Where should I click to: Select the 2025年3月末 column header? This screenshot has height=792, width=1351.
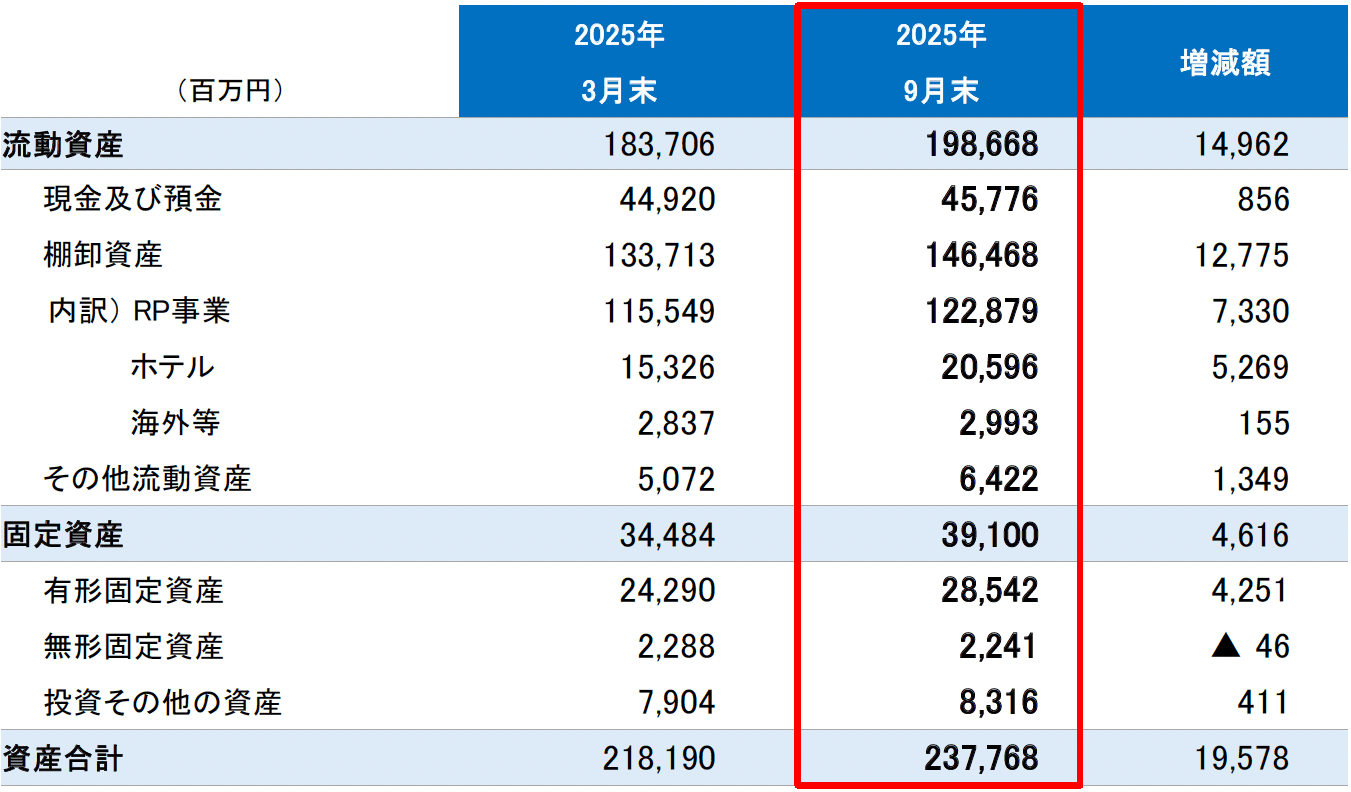pos(619,63)
